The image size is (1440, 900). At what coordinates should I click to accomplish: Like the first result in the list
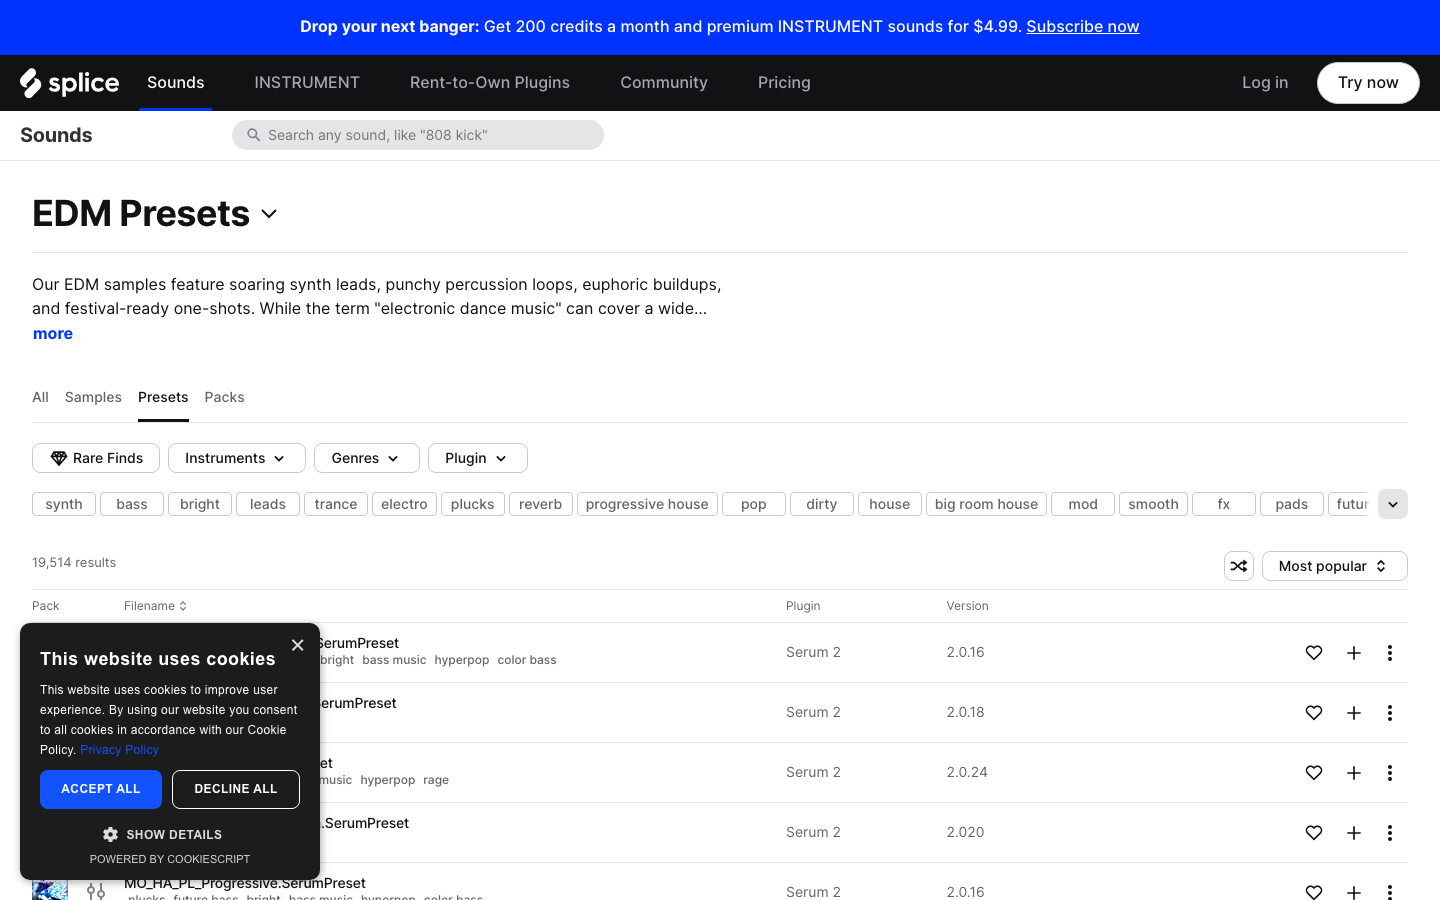click(x=1314, y=653)
